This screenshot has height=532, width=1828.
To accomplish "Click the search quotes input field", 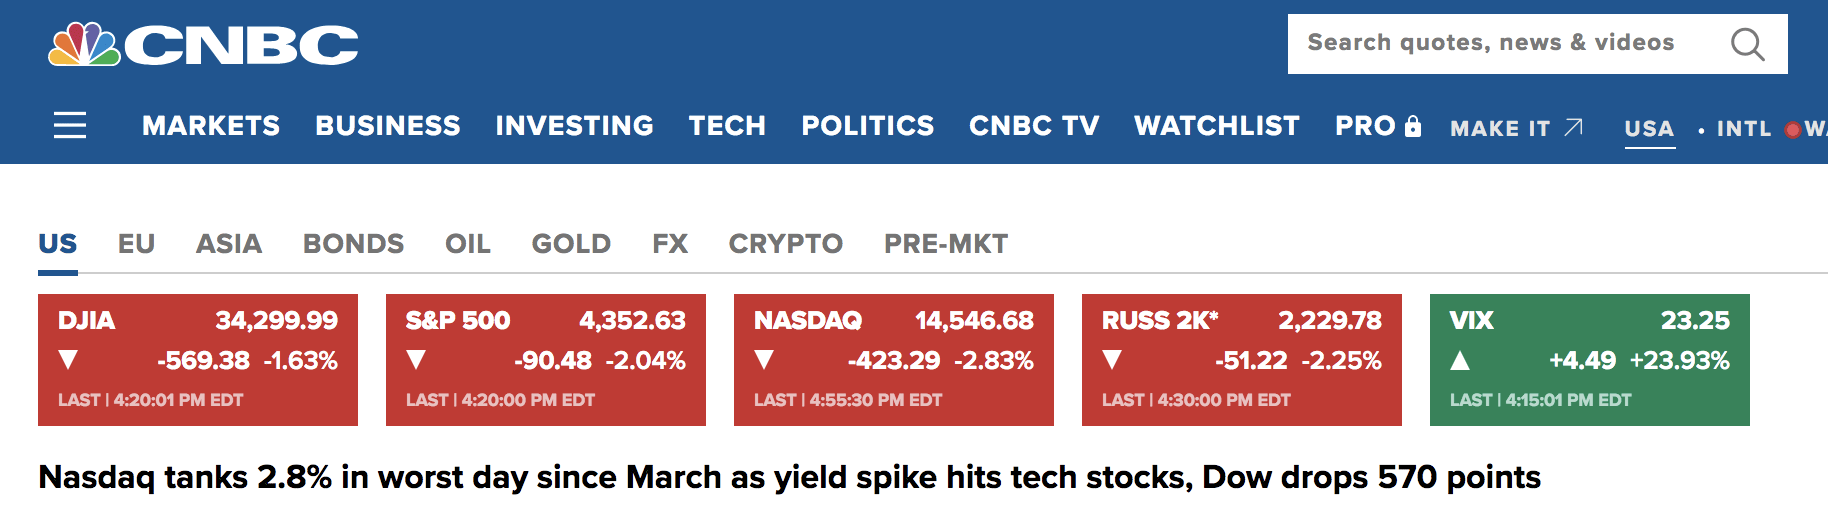I will (x=1500, y=43).
